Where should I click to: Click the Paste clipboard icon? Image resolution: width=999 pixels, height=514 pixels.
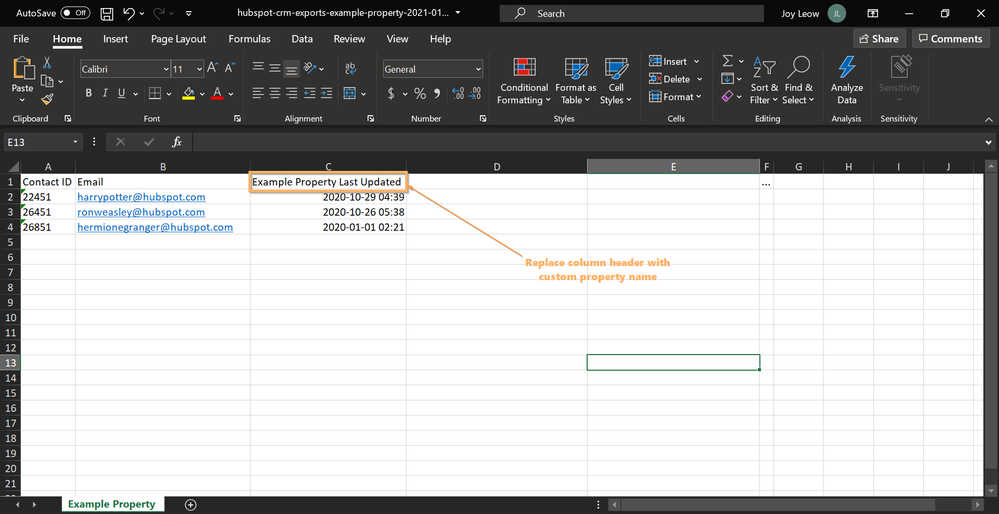[23, 69]
